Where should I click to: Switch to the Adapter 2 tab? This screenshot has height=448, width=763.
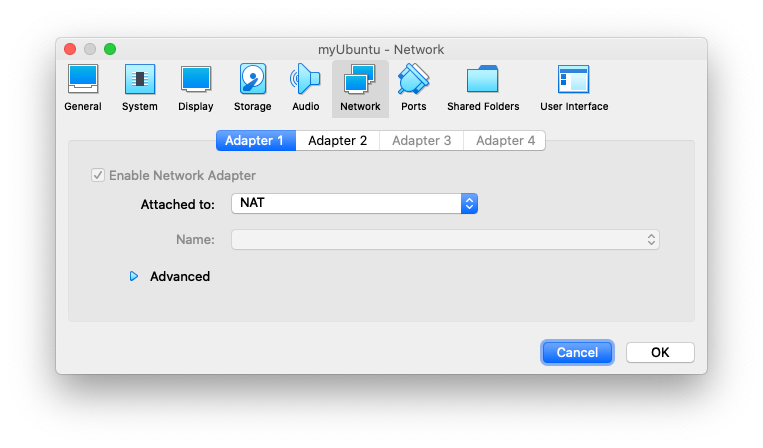point(338,141)
